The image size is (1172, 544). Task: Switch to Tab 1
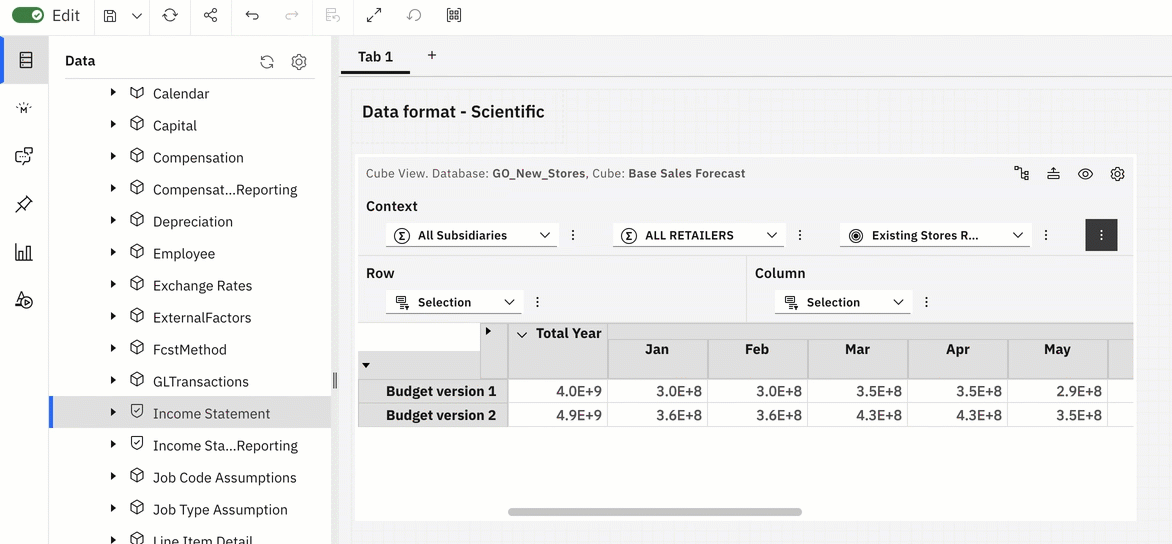[375, 57]
